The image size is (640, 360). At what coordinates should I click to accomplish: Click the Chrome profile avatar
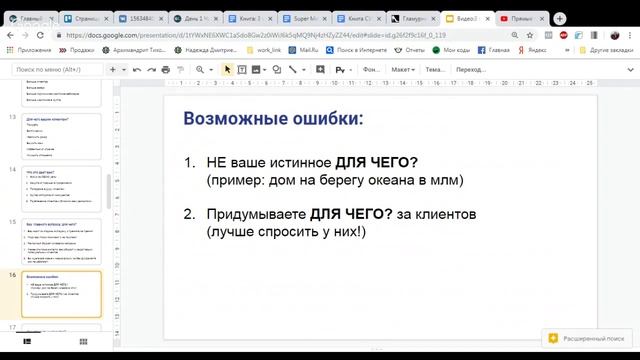pyautogui.click(x=615, y=36)
